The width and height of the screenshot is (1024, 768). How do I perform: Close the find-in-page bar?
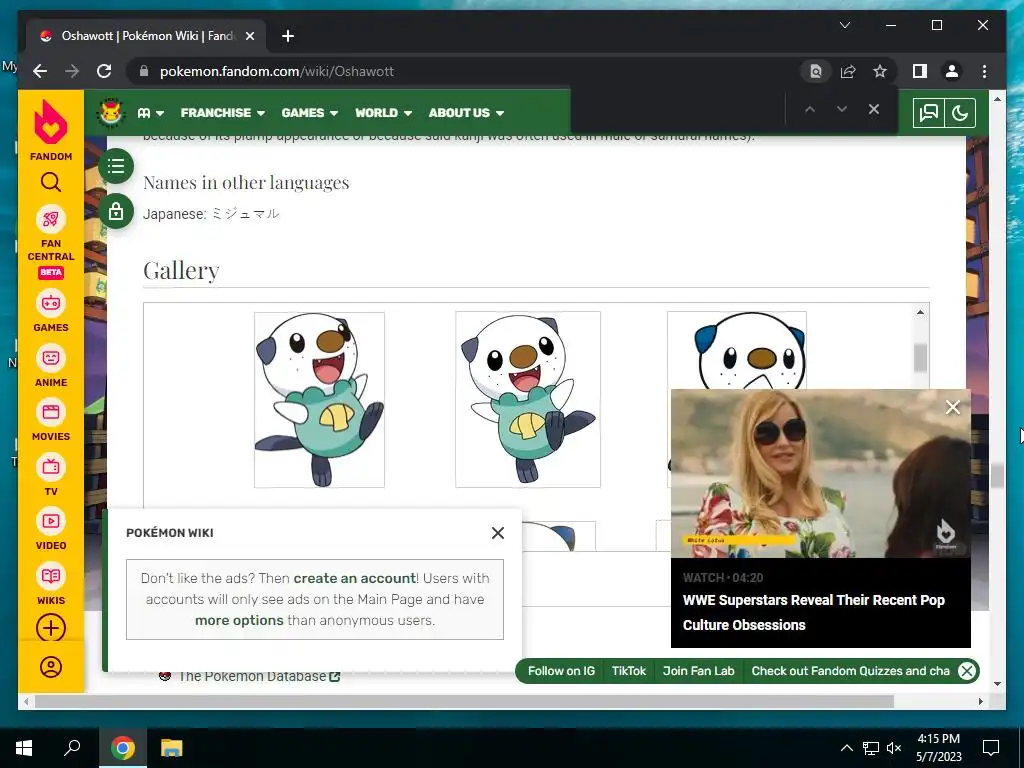click(x=874, y=110)
